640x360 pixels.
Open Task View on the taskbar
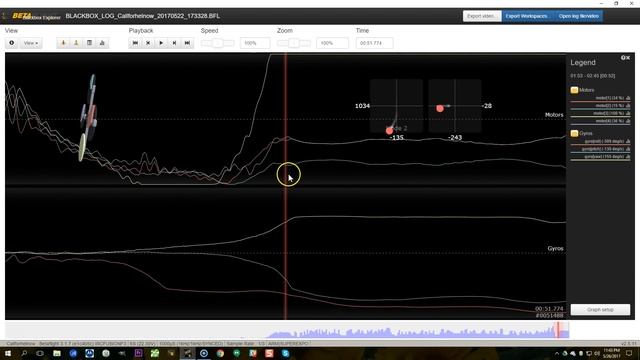pyautogui.click(x=40, y=353)
